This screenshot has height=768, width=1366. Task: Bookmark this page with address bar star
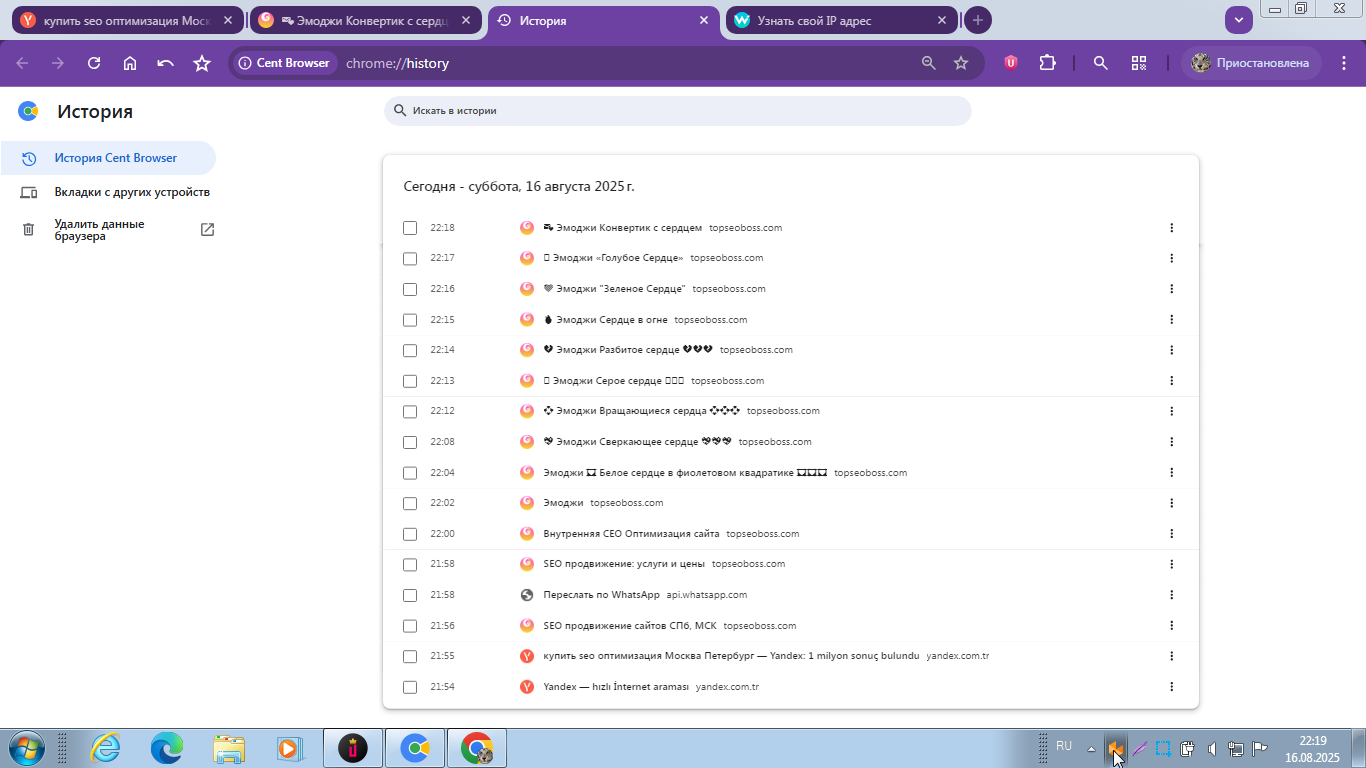click(961, 63)
